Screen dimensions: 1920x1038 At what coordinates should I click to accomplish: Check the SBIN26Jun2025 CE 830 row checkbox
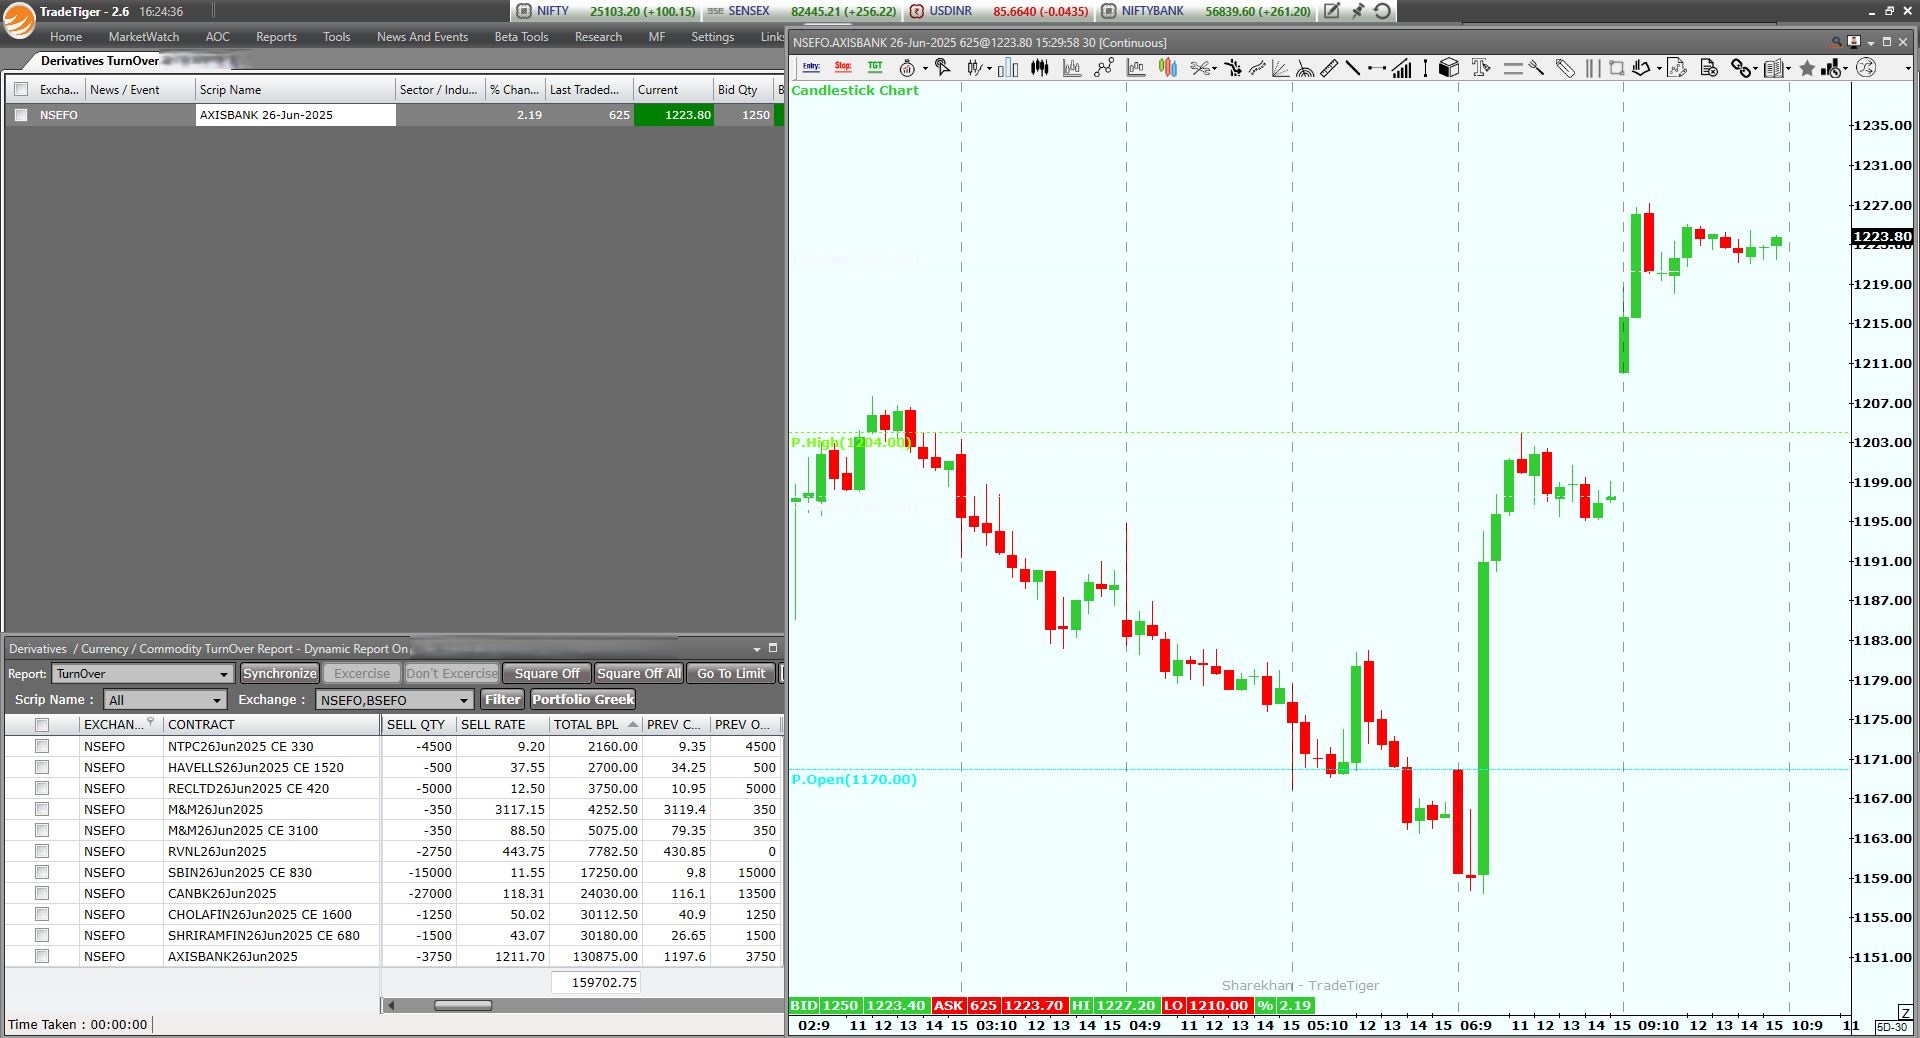coord(42,872)
